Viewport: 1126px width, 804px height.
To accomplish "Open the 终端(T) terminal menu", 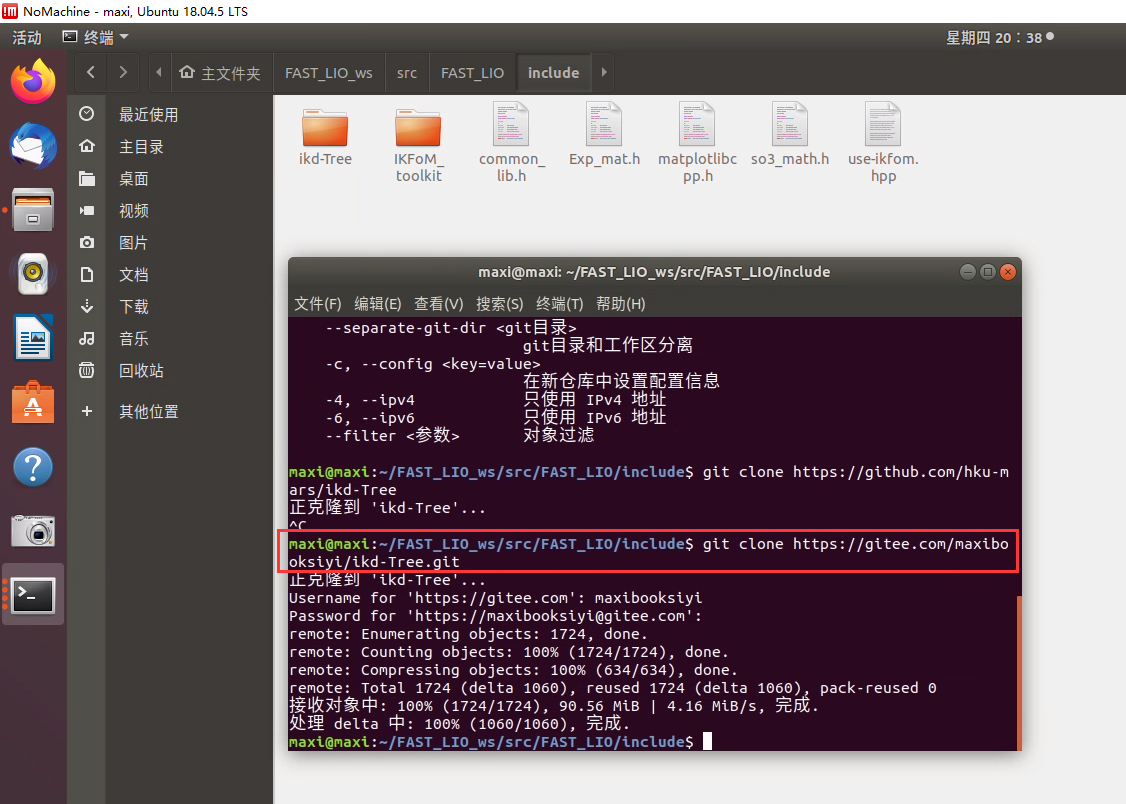I will point(560,304).
